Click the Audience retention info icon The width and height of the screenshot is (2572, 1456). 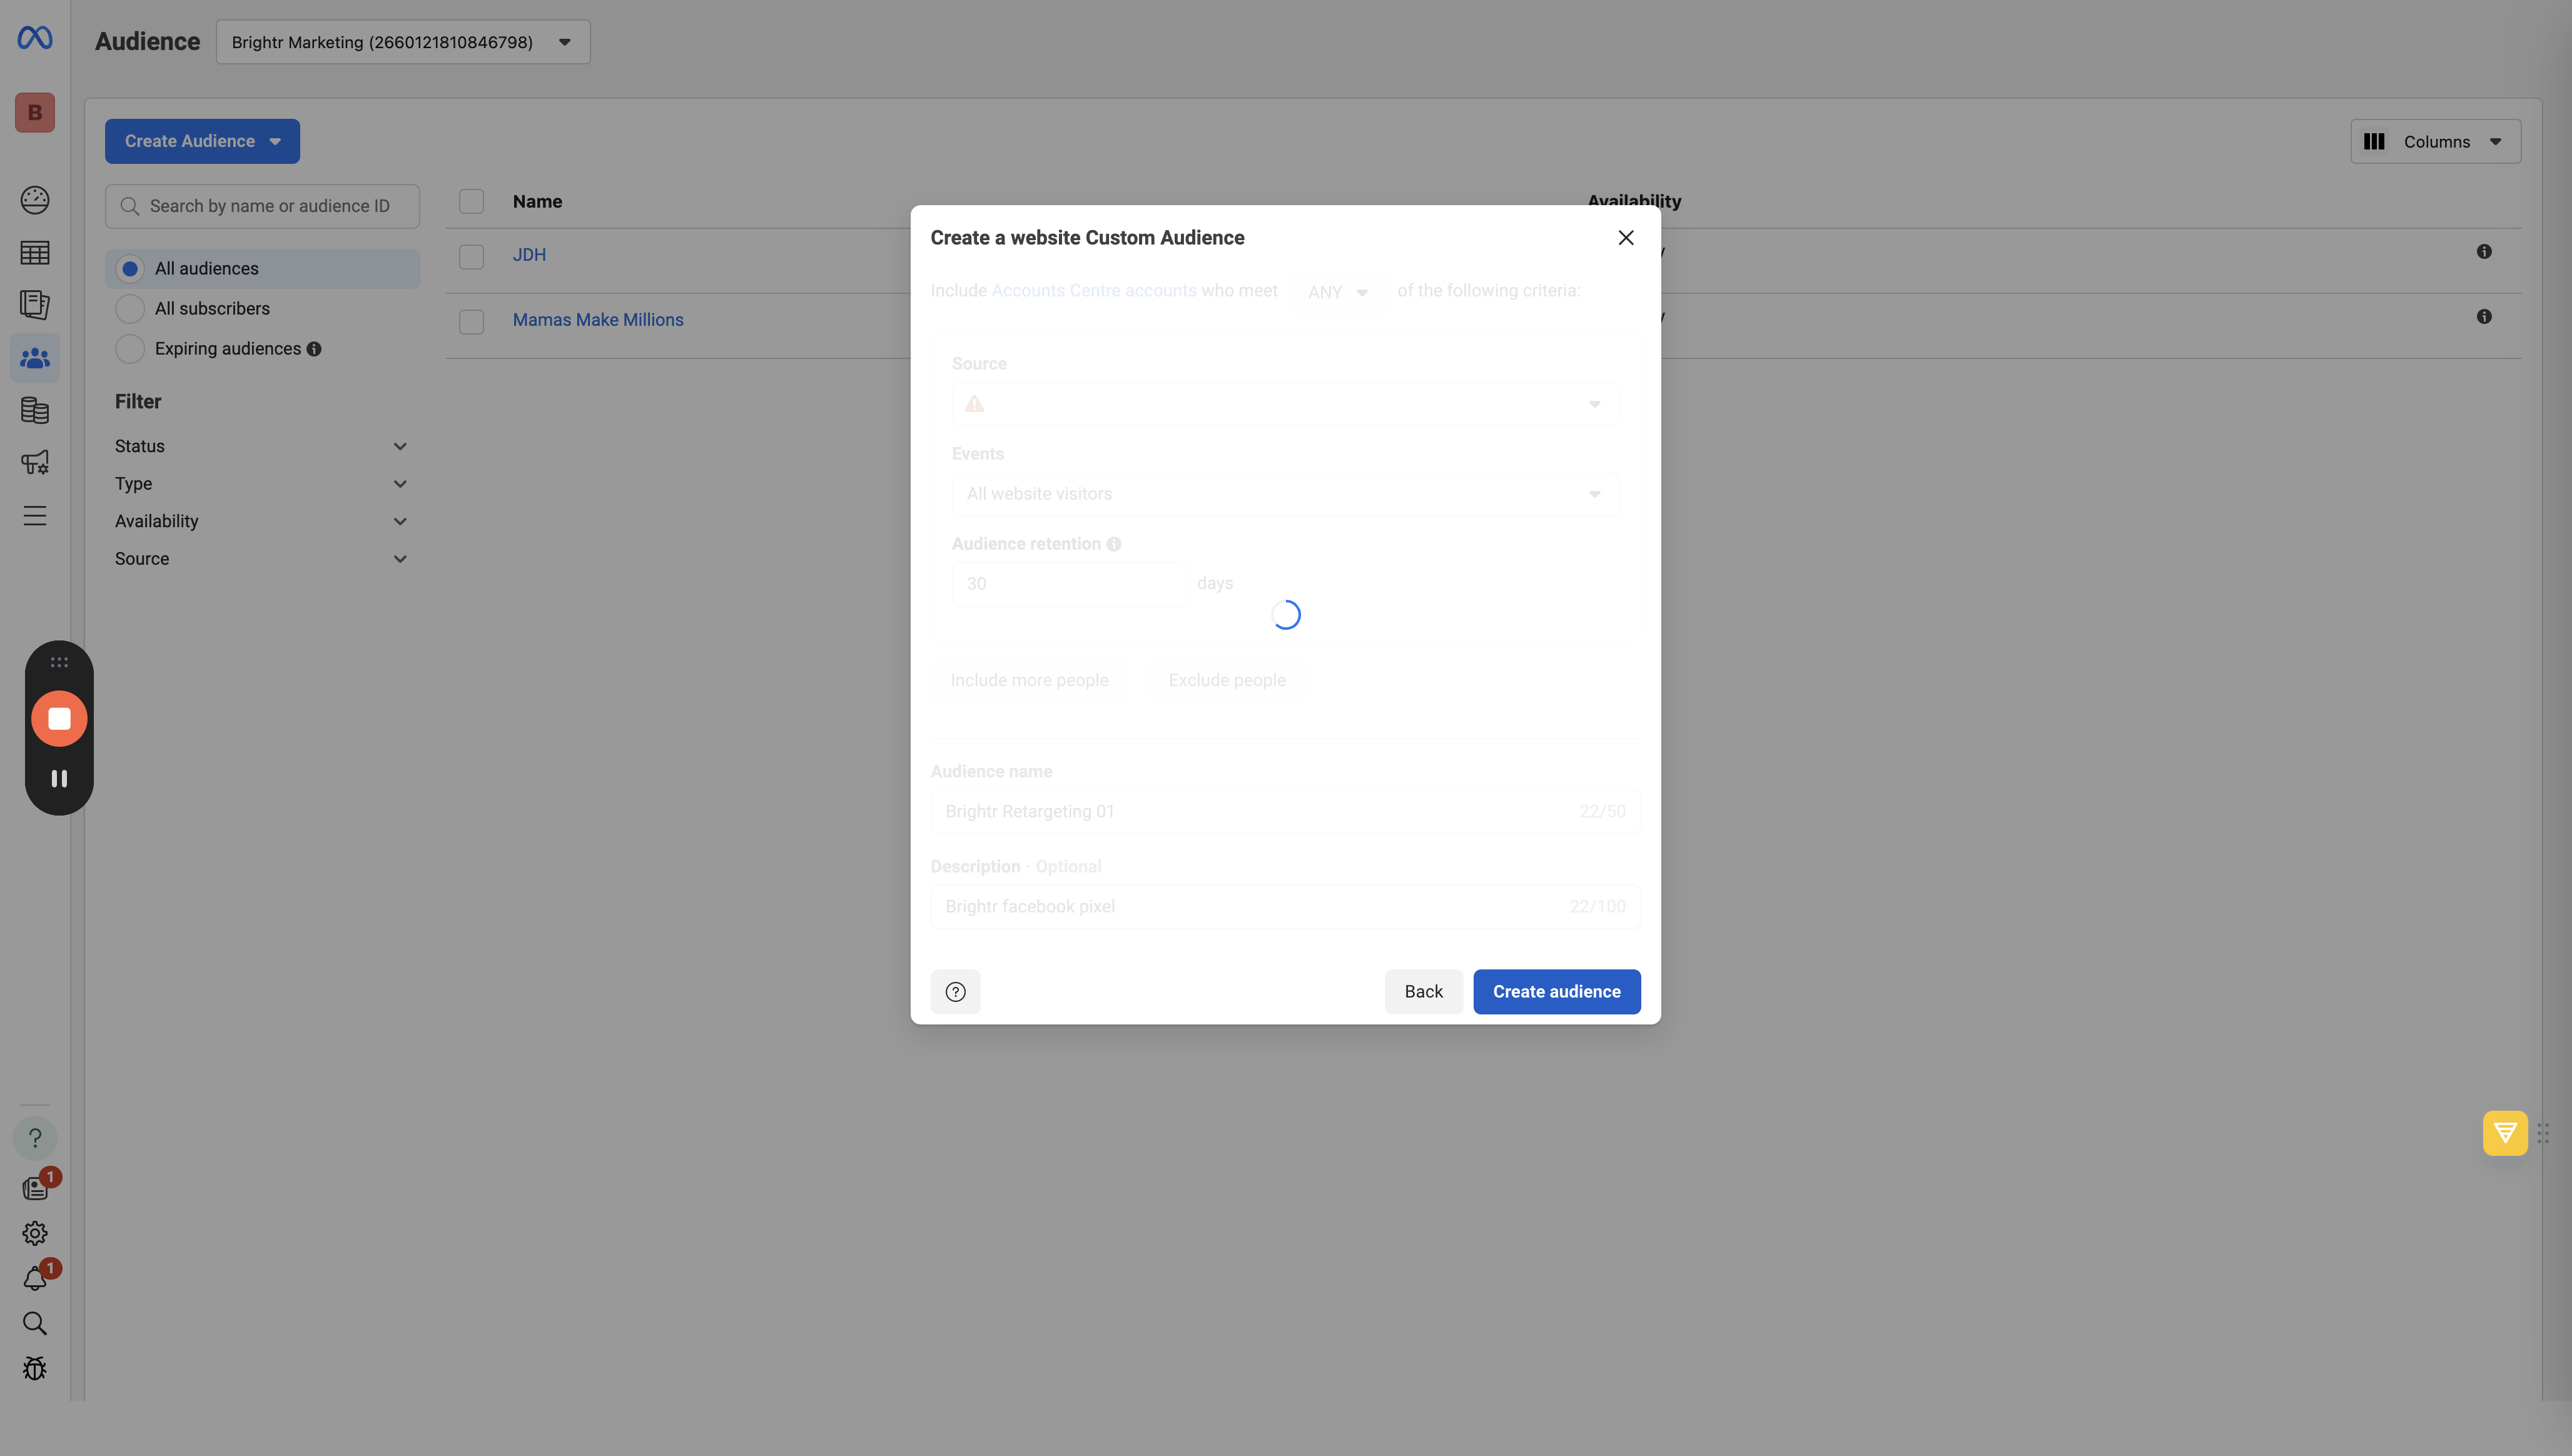click(1114, 544)
